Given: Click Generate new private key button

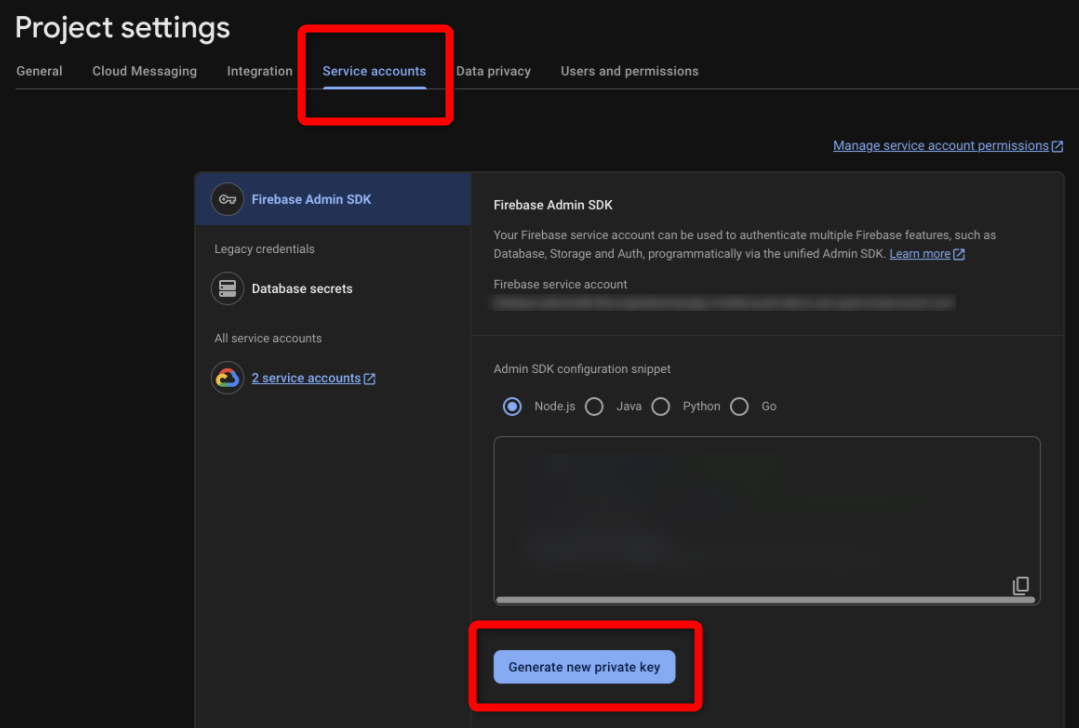Looking at the screenshot, I should pyautogui.click(x=584, y=667).
